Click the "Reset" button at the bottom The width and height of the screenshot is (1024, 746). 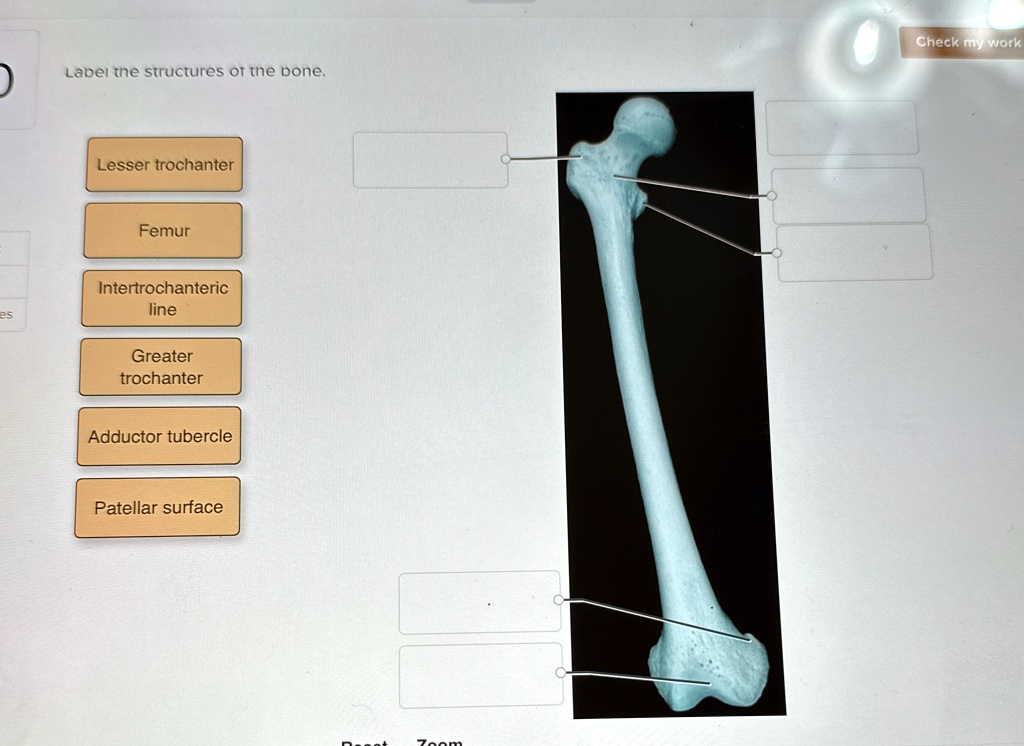point(365,743)
